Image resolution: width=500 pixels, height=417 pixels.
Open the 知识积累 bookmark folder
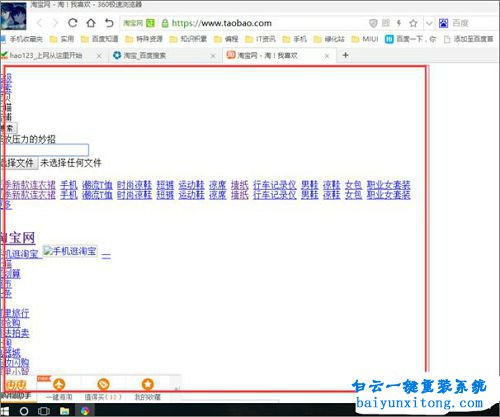click(x=188, y=39)
